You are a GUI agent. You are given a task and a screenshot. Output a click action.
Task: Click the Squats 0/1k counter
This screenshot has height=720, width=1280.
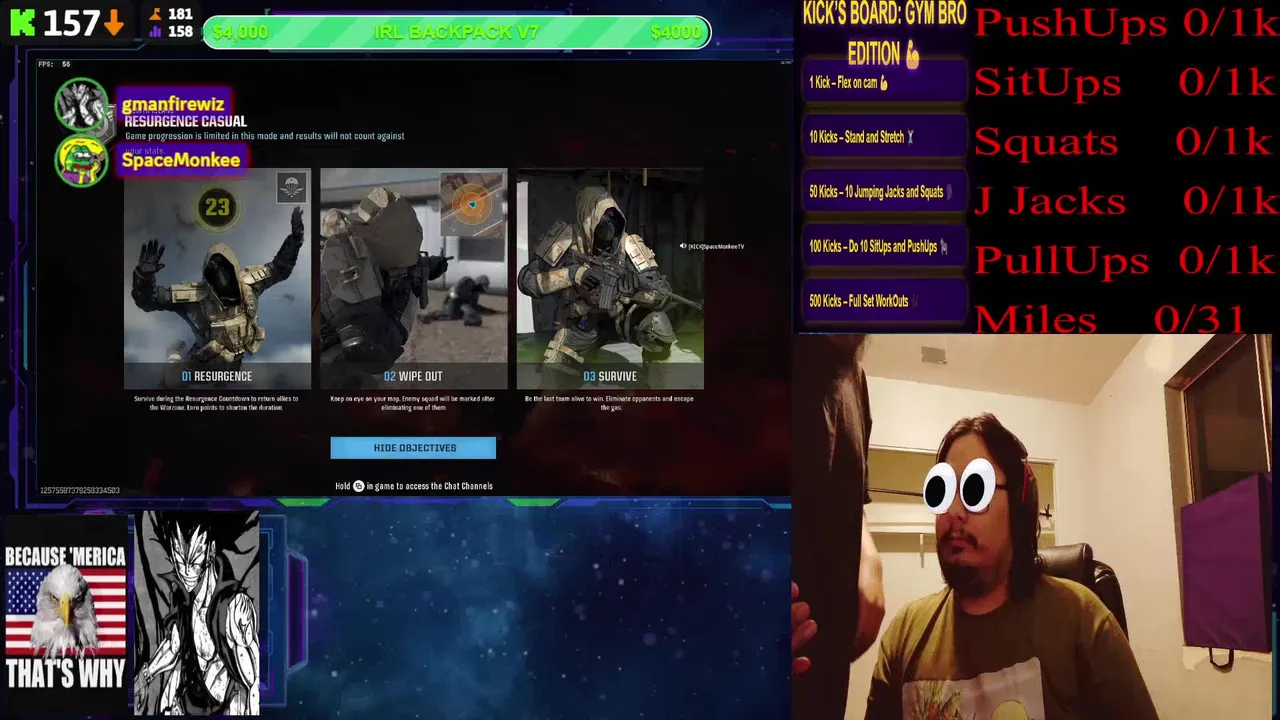click(1126, 141)
